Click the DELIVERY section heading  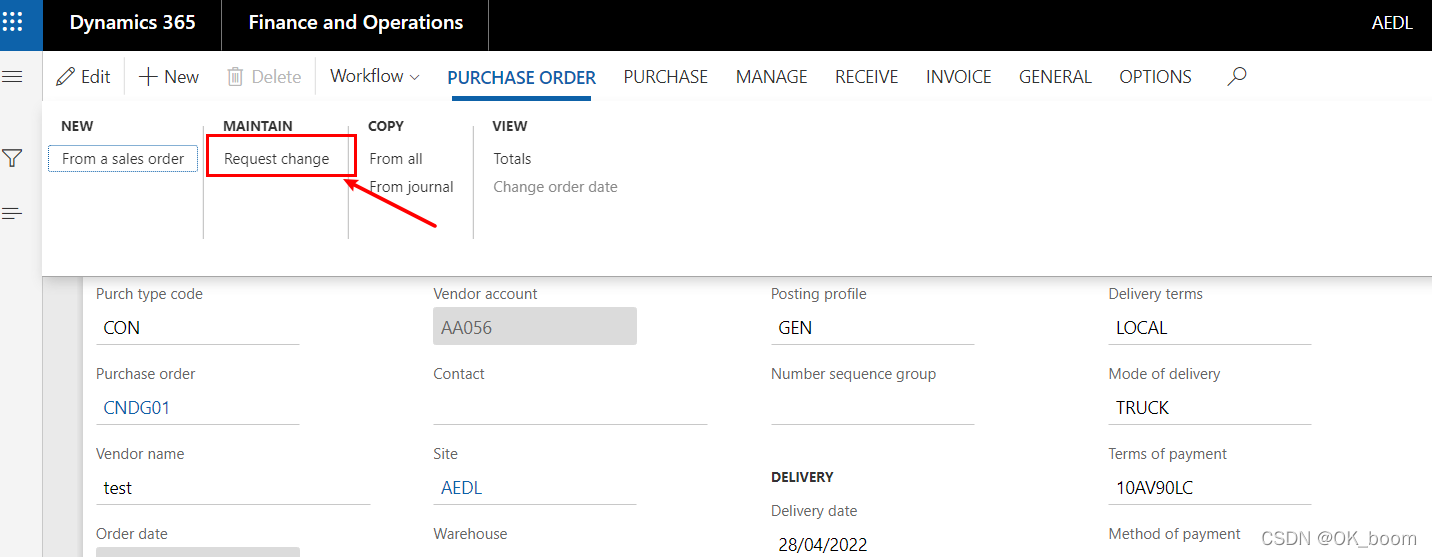click(802, 477)
